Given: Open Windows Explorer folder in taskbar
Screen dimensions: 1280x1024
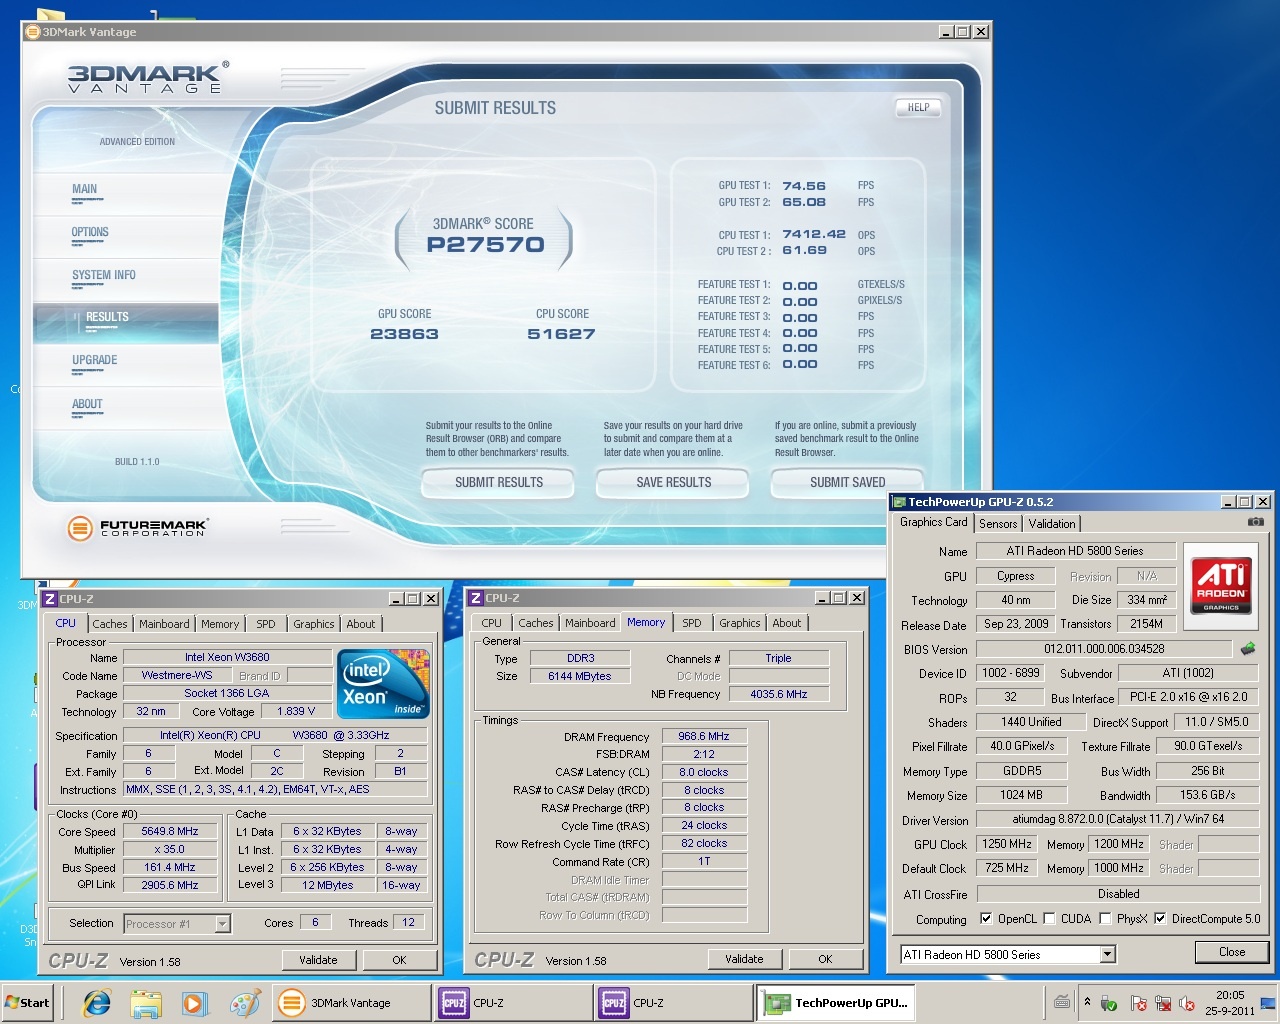Looking at the screenshot, I should click(x=146, y=1003).
